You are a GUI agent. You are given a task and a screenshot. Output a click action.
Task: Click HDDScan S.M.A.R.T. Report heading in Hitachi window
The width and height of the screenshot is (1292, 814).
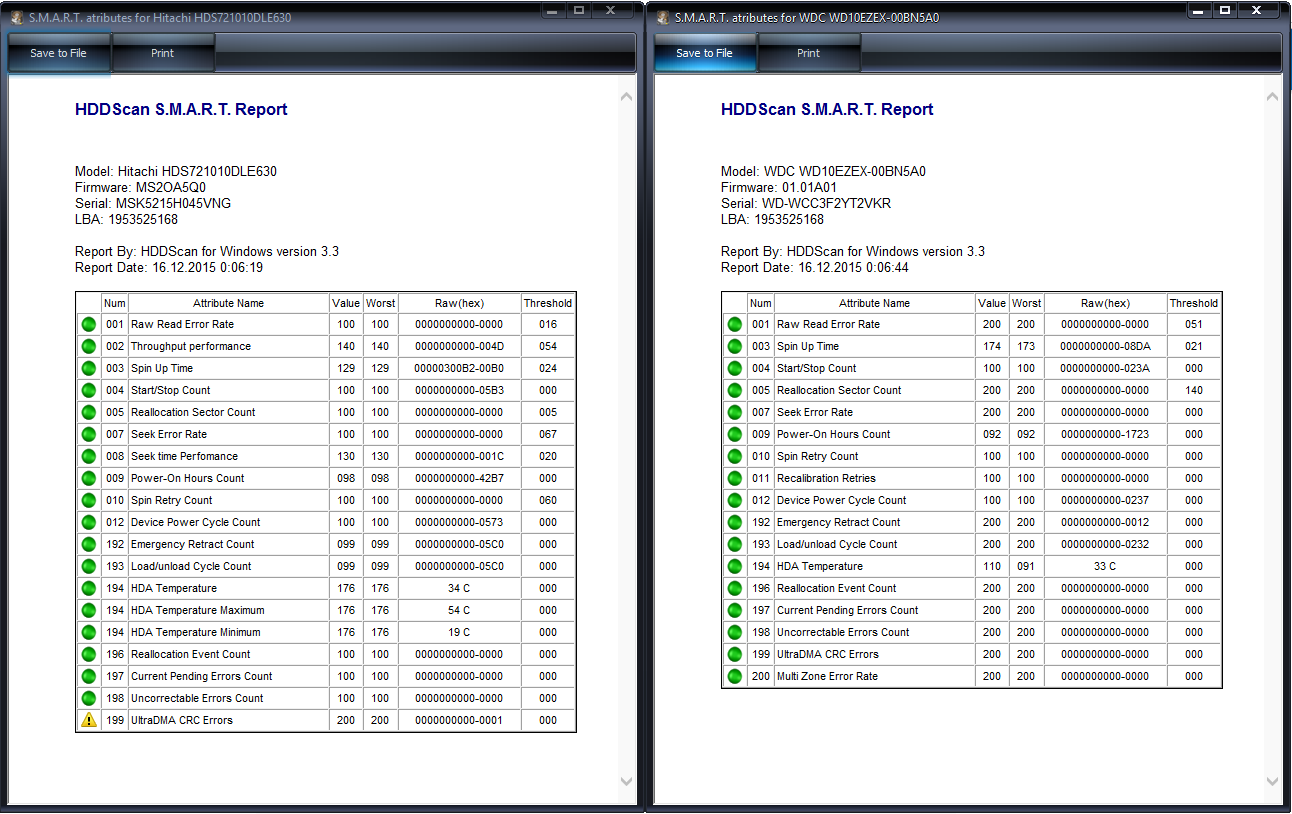click(181, 109)
